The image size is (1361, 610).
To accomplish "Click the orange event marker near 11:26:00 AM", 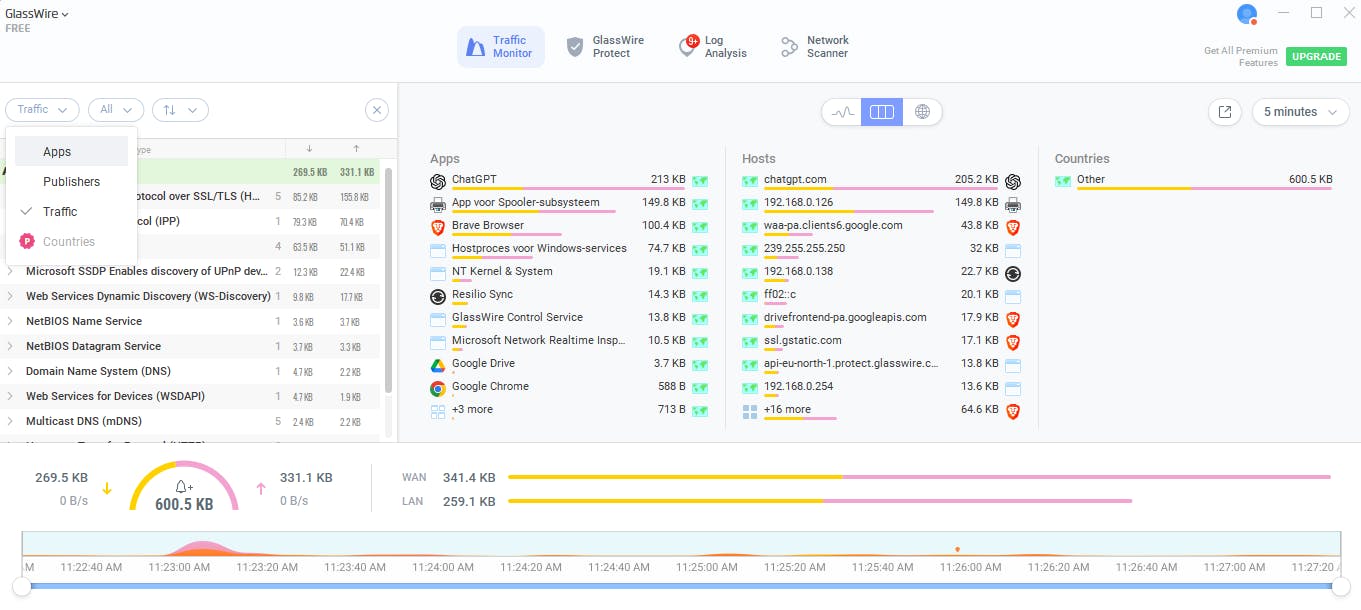I will coord(957,549).
